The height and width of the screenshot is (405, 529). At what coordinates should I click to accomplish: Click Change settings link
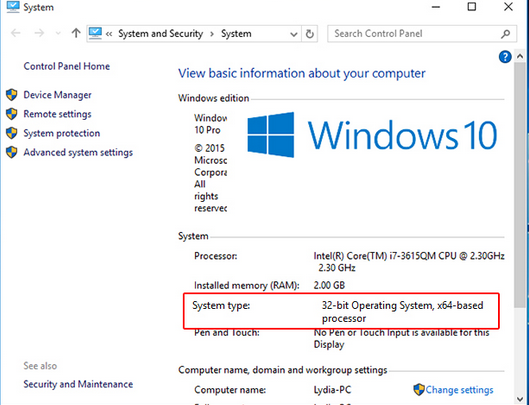[x=459, y=390]
